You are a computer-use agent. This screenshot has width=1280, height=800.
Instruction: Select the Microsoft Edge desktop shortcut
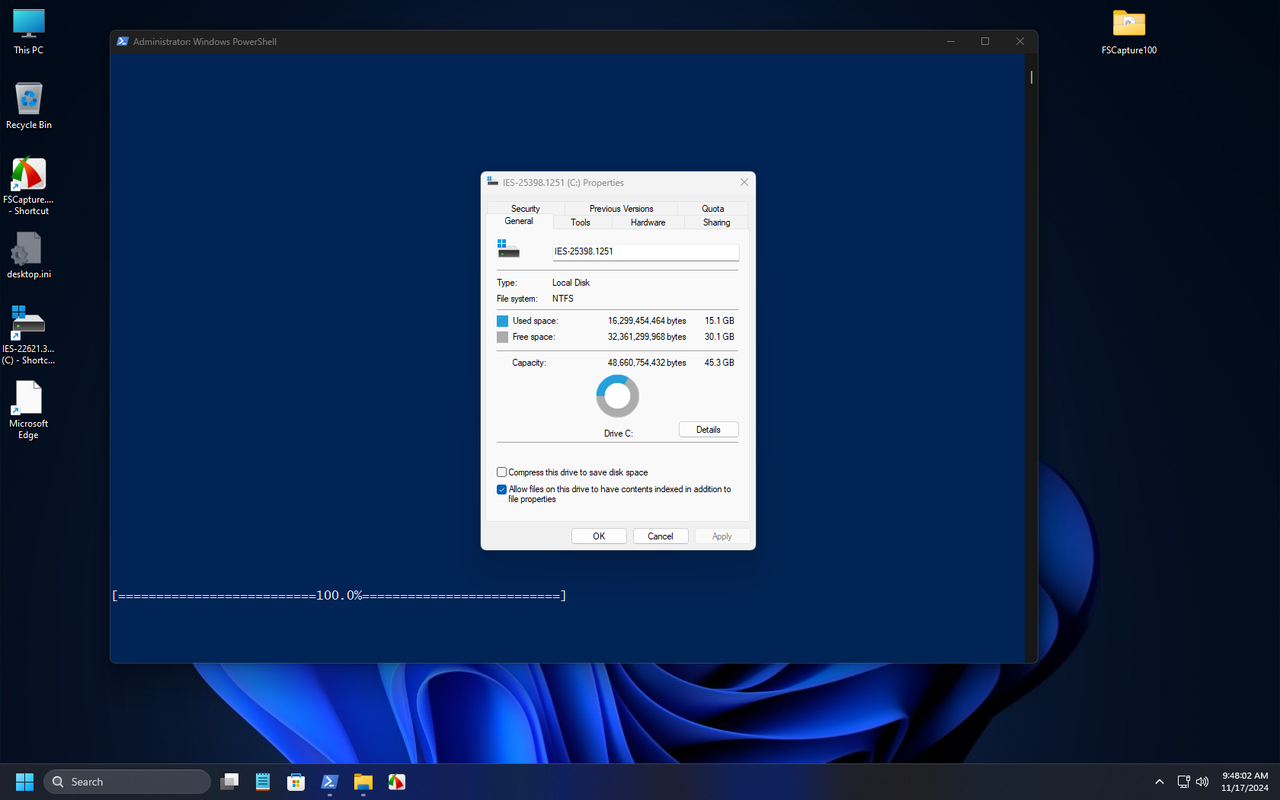pos(28,410)
